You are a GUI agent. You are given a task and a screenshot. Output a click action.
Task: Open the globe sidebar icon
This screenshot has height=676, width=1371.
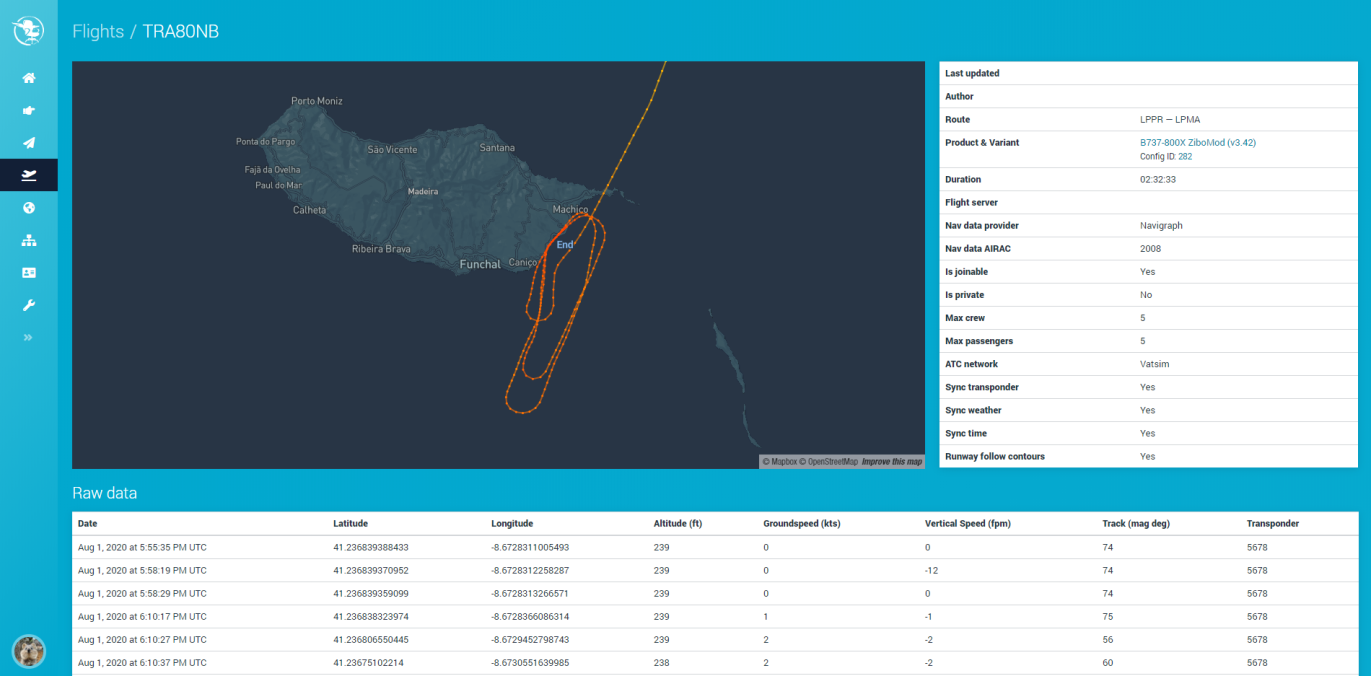pos(29,208)
